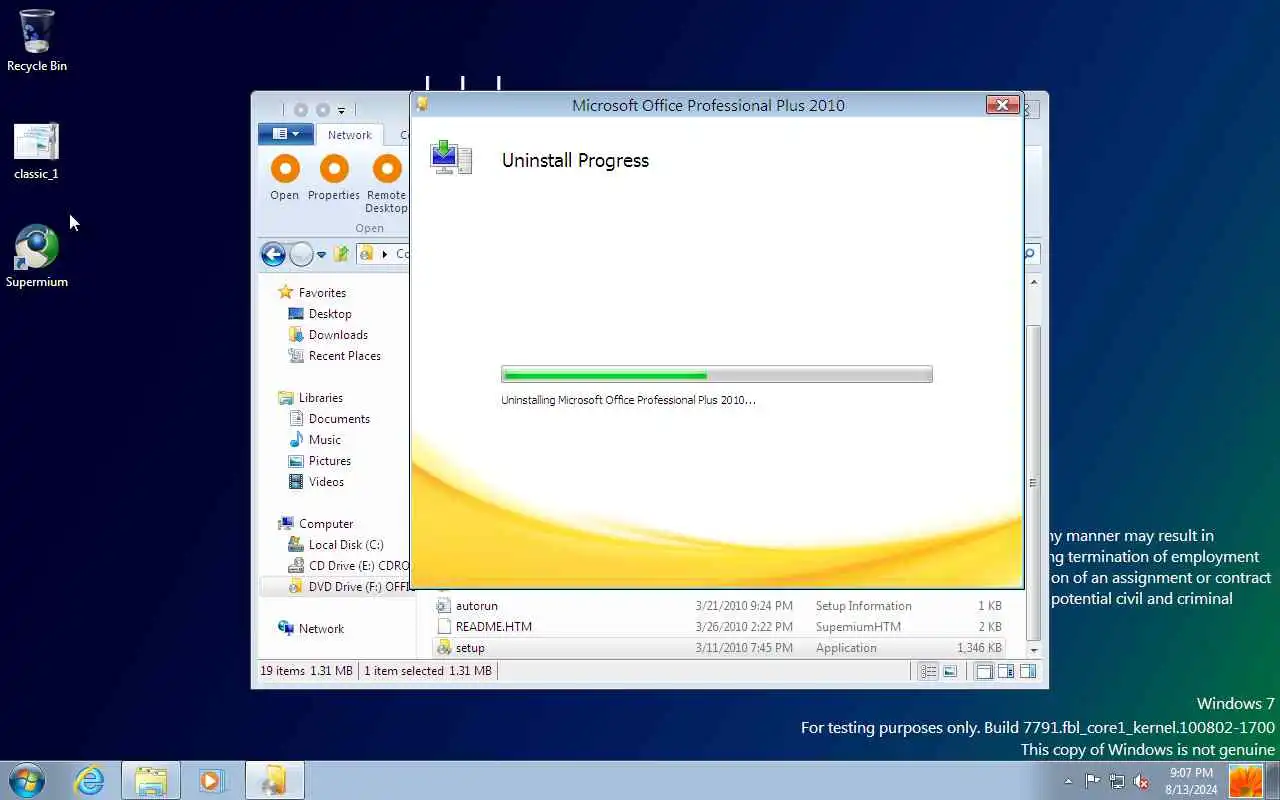Screen dimensions: 1280x800
Task: Open Windows Media Player from taskbar
Action: pos(211,780)
